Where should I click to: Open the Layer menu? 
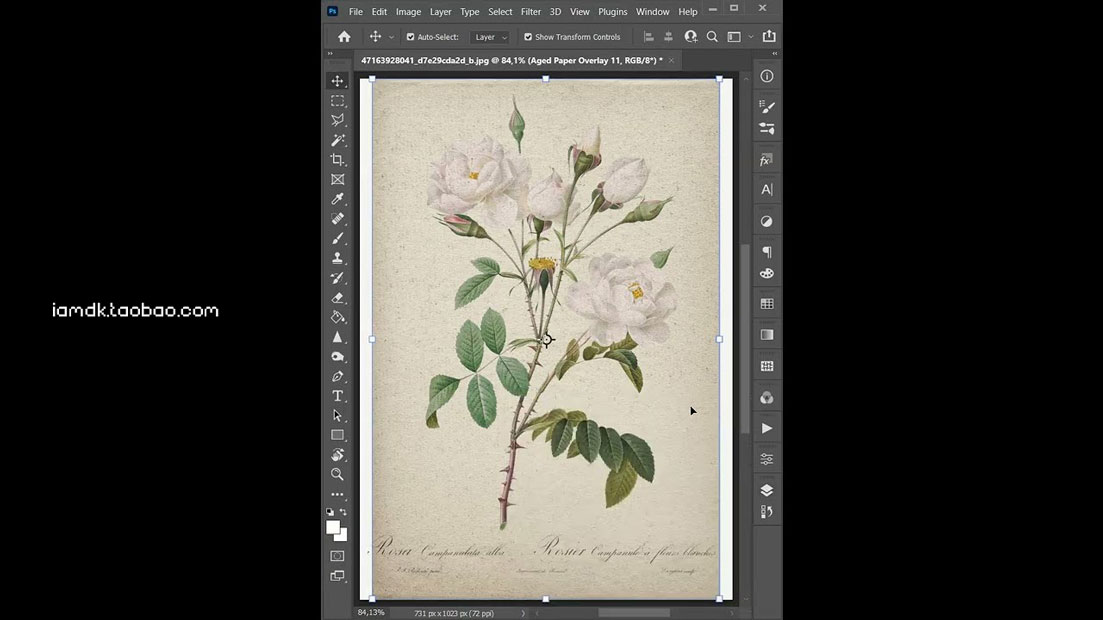click(x=440, y=11)
